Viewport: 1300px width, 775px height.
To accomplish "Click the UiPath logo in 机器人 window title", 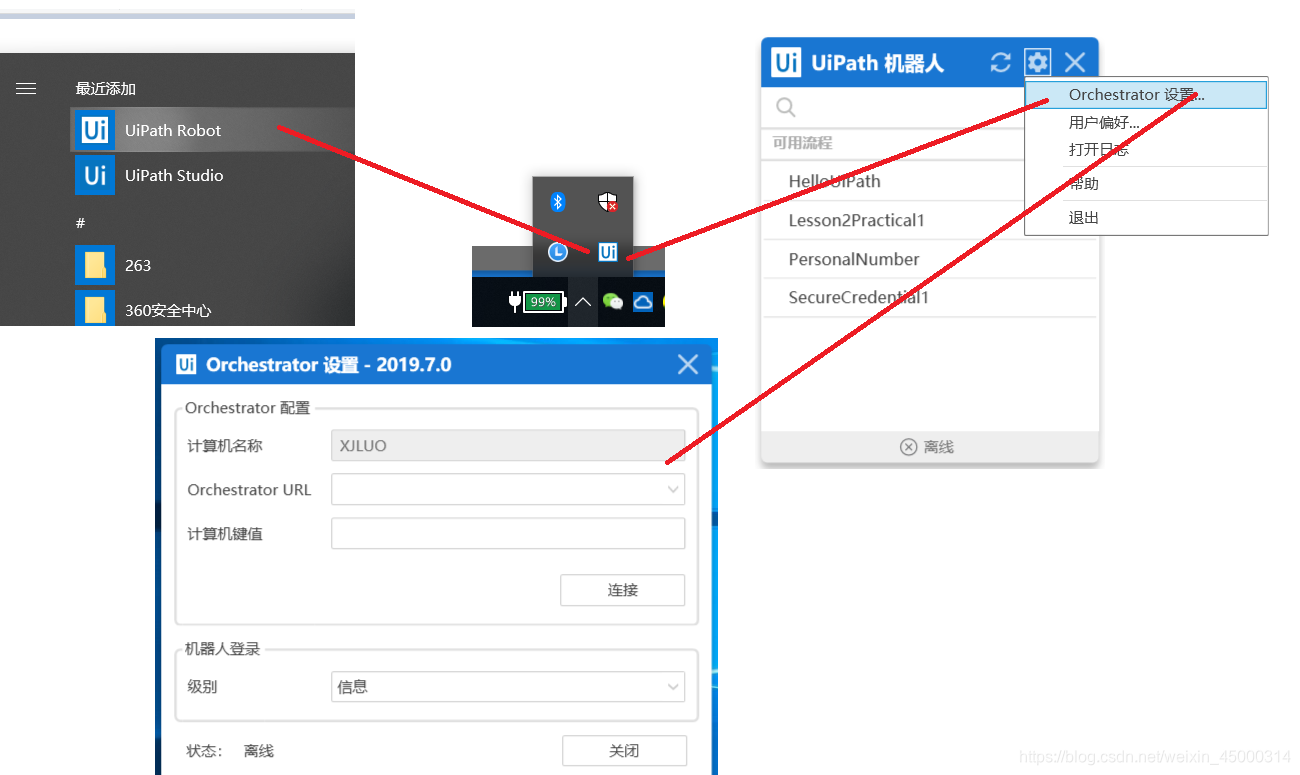I will [786, 63].
